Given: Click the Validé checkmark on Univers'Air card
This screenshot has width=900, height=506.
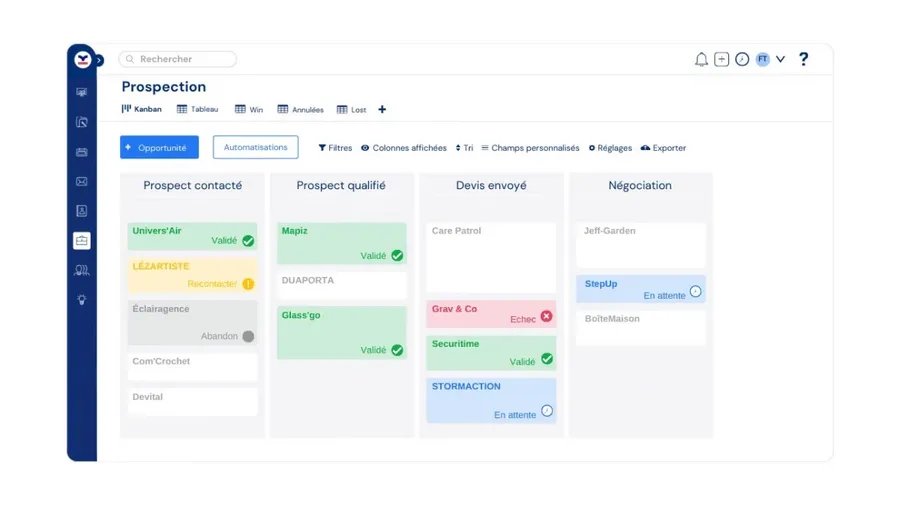Looking at the screenshot, I should (x=248, y=241).
